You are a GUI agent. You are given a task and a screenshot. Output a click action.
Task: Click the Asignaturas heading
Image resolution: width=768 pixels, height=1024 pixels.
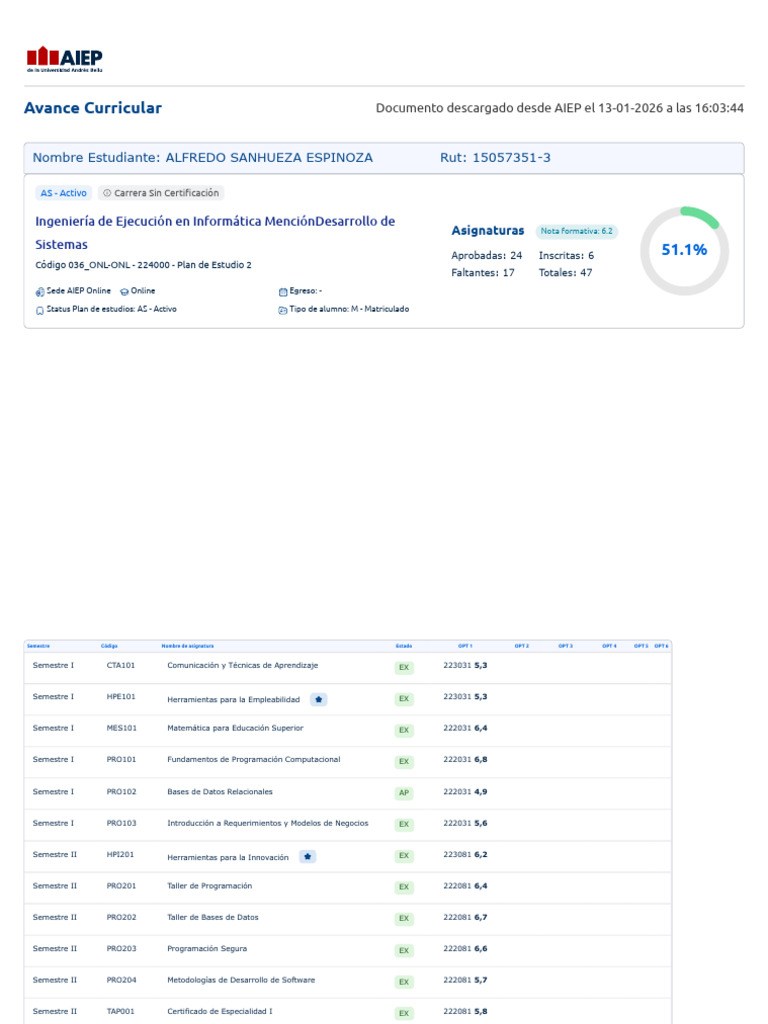(488, 231)
